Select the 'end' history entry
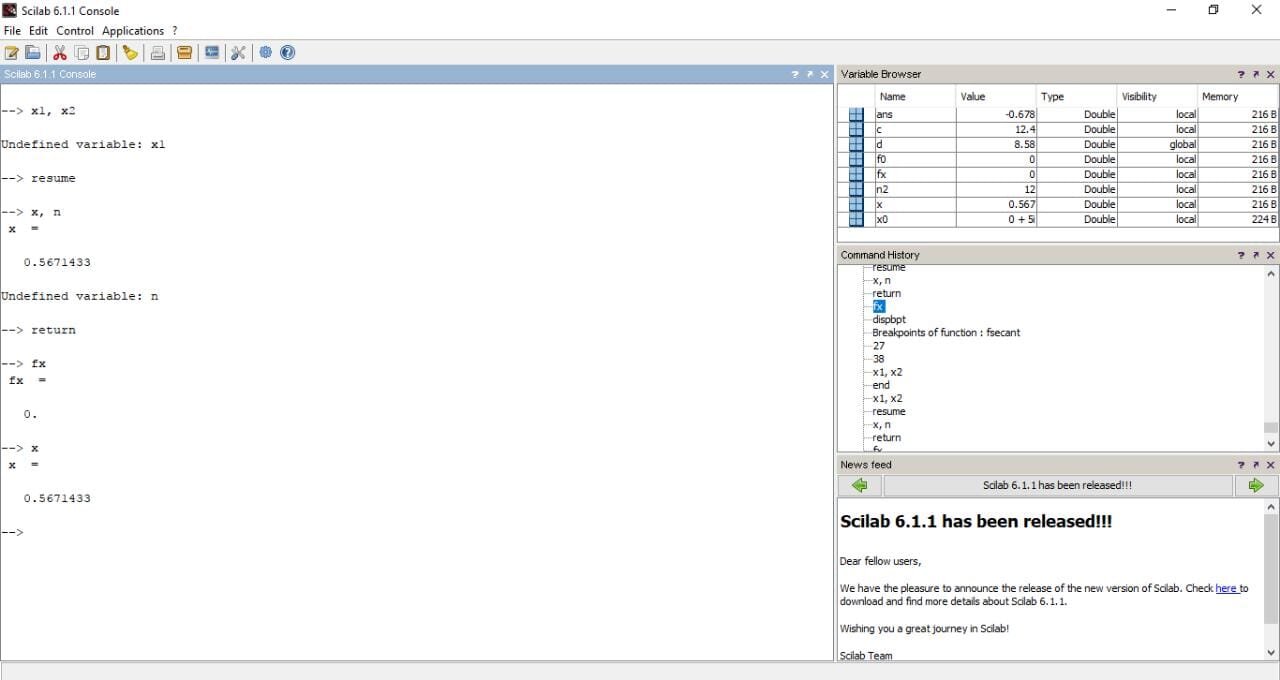The image size is (1280, 680). (881, 385)
